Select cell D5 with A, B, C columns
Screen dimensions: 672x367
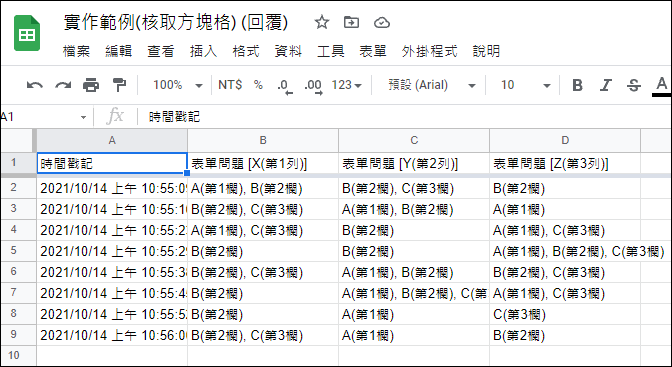[x=565, y=251]
